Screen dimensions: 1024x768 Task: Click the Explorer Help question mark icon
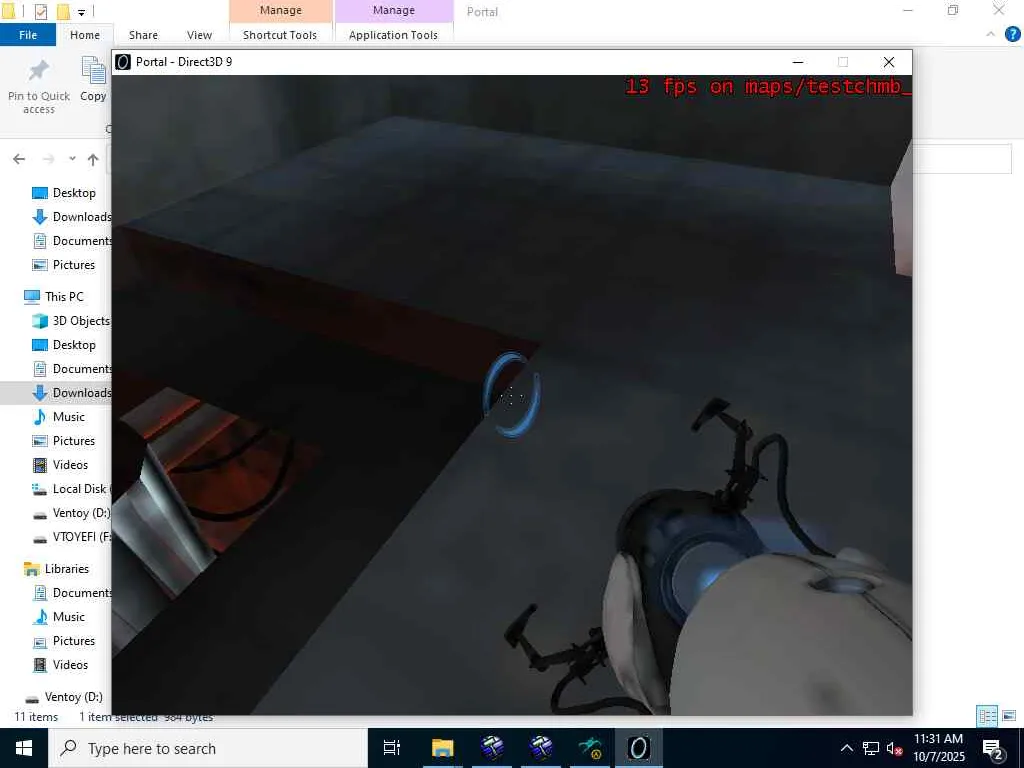pos(1012,35)
